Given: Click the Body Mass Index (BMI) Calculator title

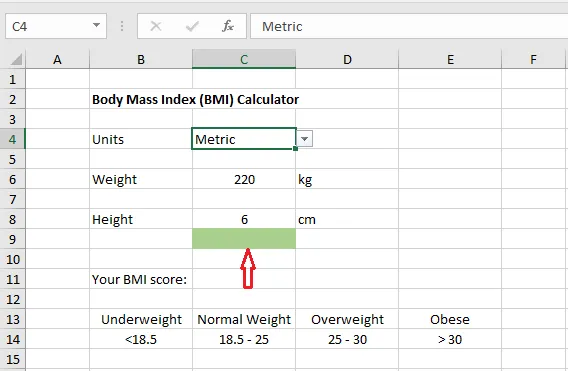Looking at the screenshot, I should point(195,99).
